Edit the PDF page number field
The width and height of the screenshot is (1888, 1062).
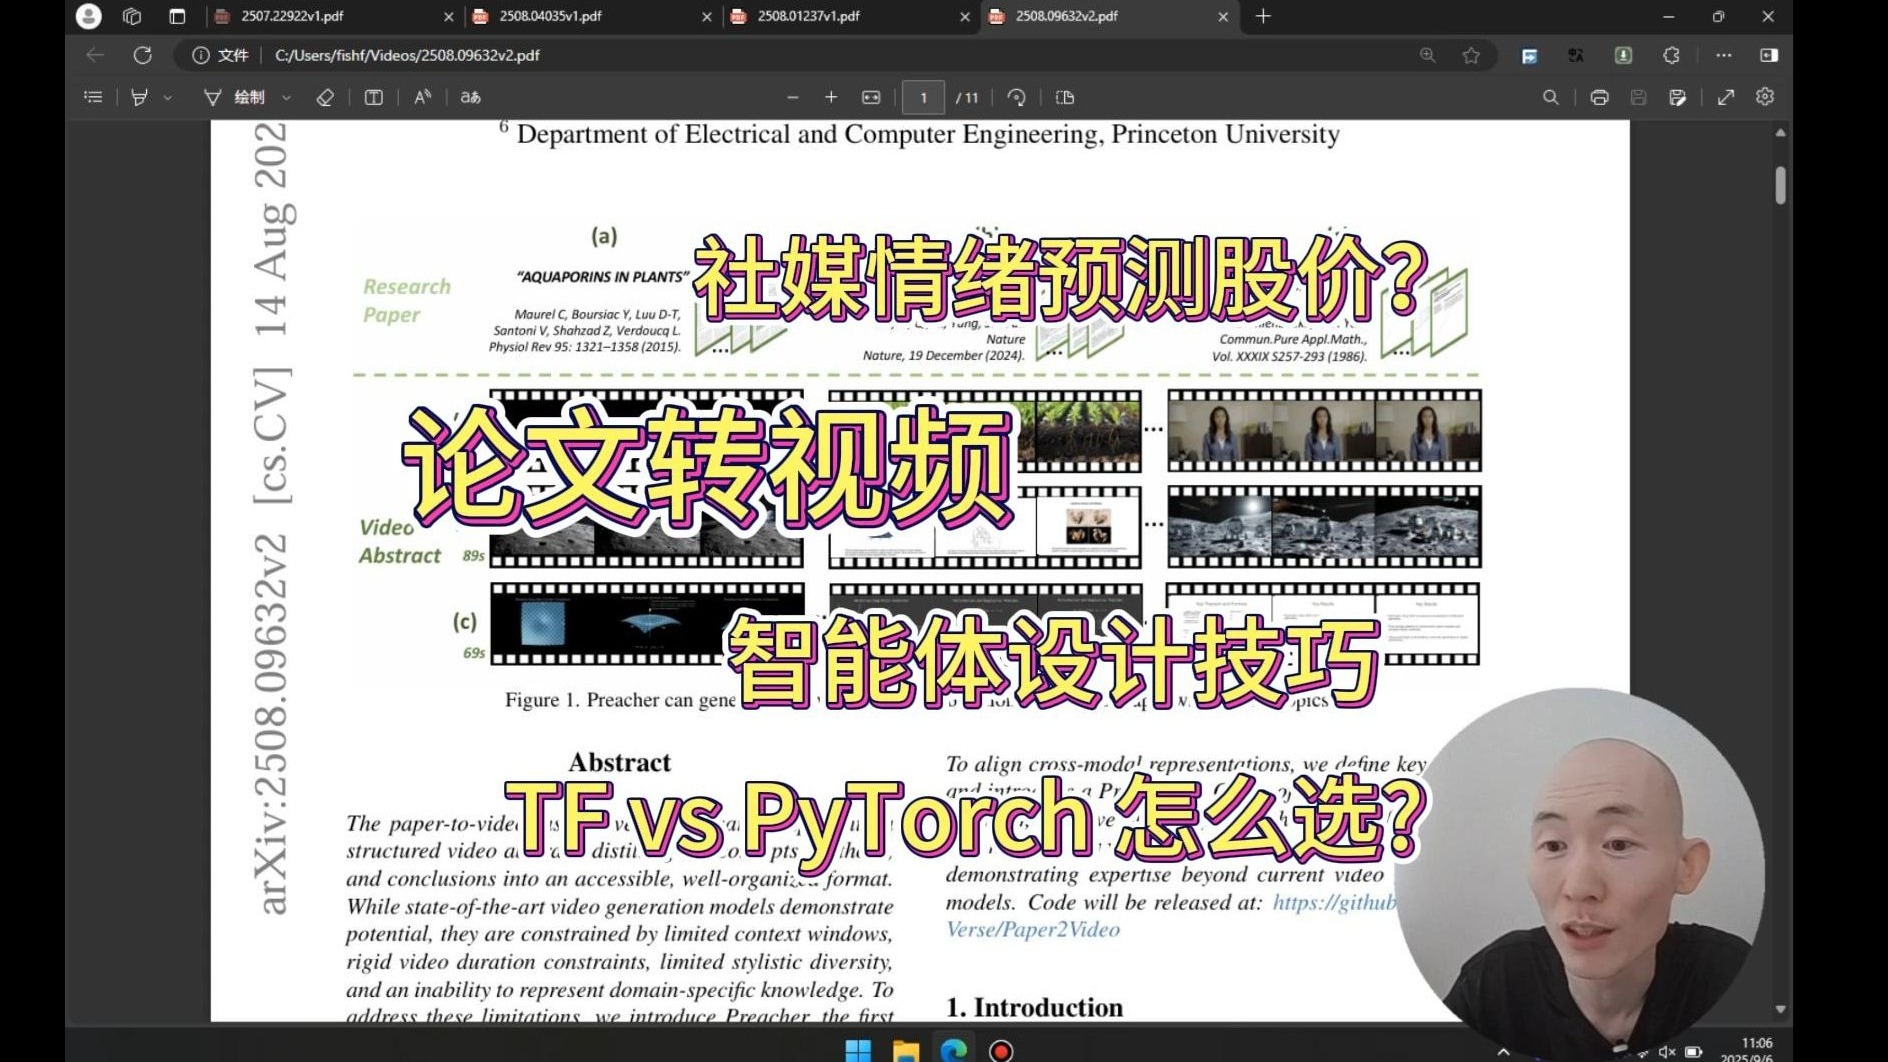(x=923, y=97)
